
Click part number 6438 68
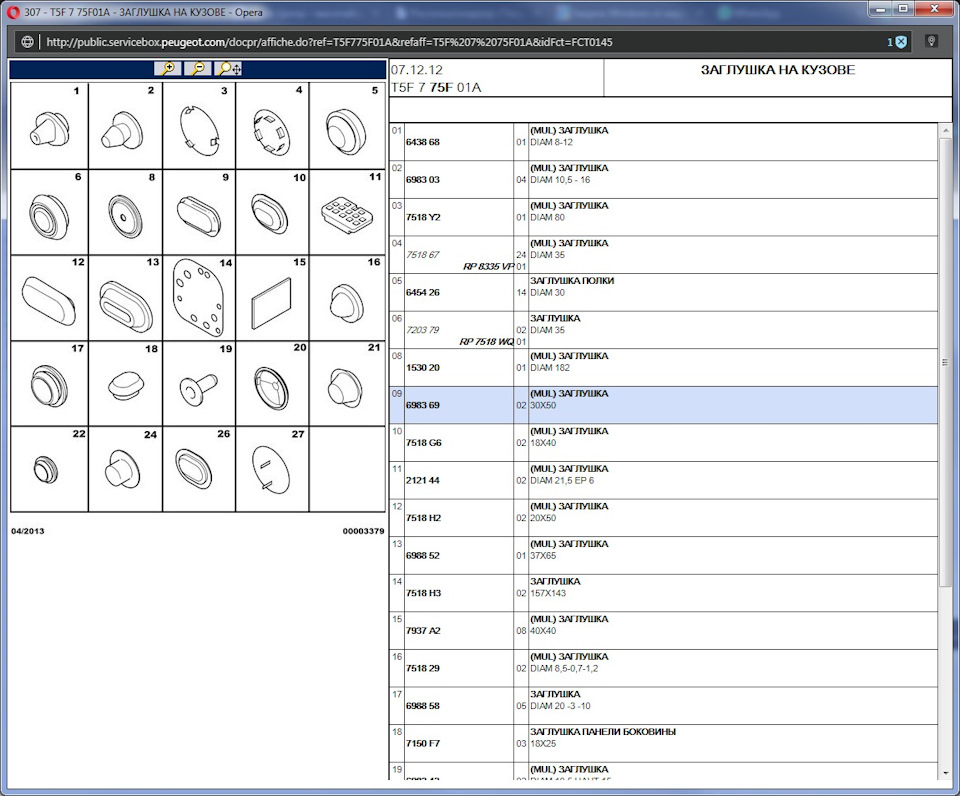[422, 142]
